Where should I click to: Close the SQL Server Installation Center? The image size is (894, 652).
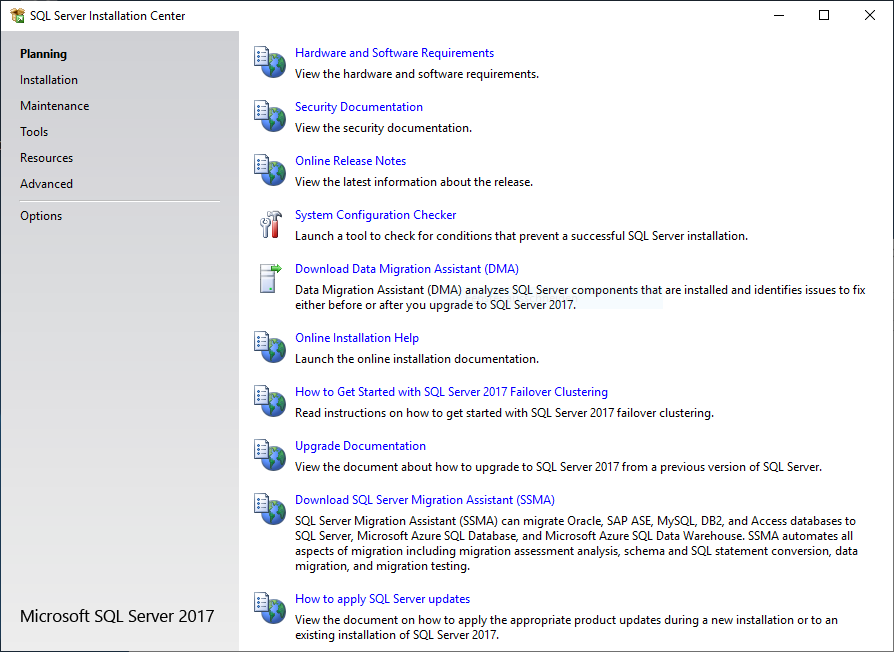[869, 15]
